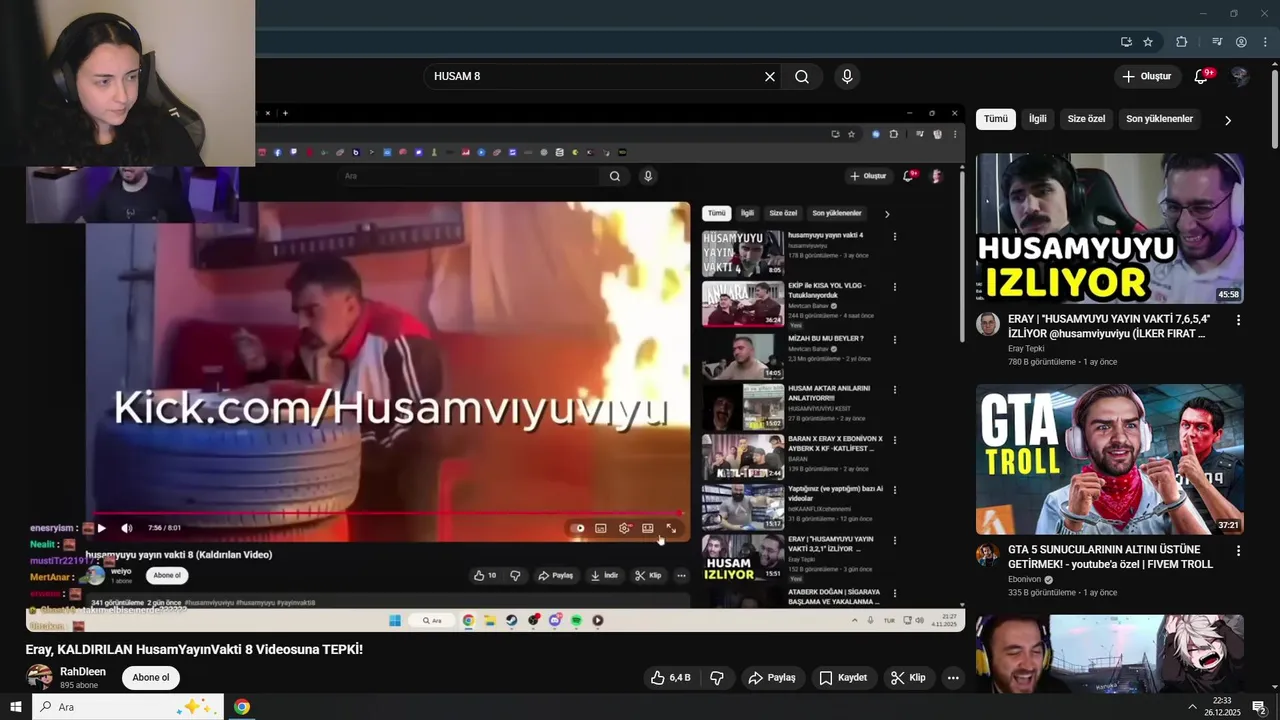Open the title "GTA 5 SUNUCULARININ ALTINI ÜSTÜNE GETİRMEK"

coord(1110,557)
